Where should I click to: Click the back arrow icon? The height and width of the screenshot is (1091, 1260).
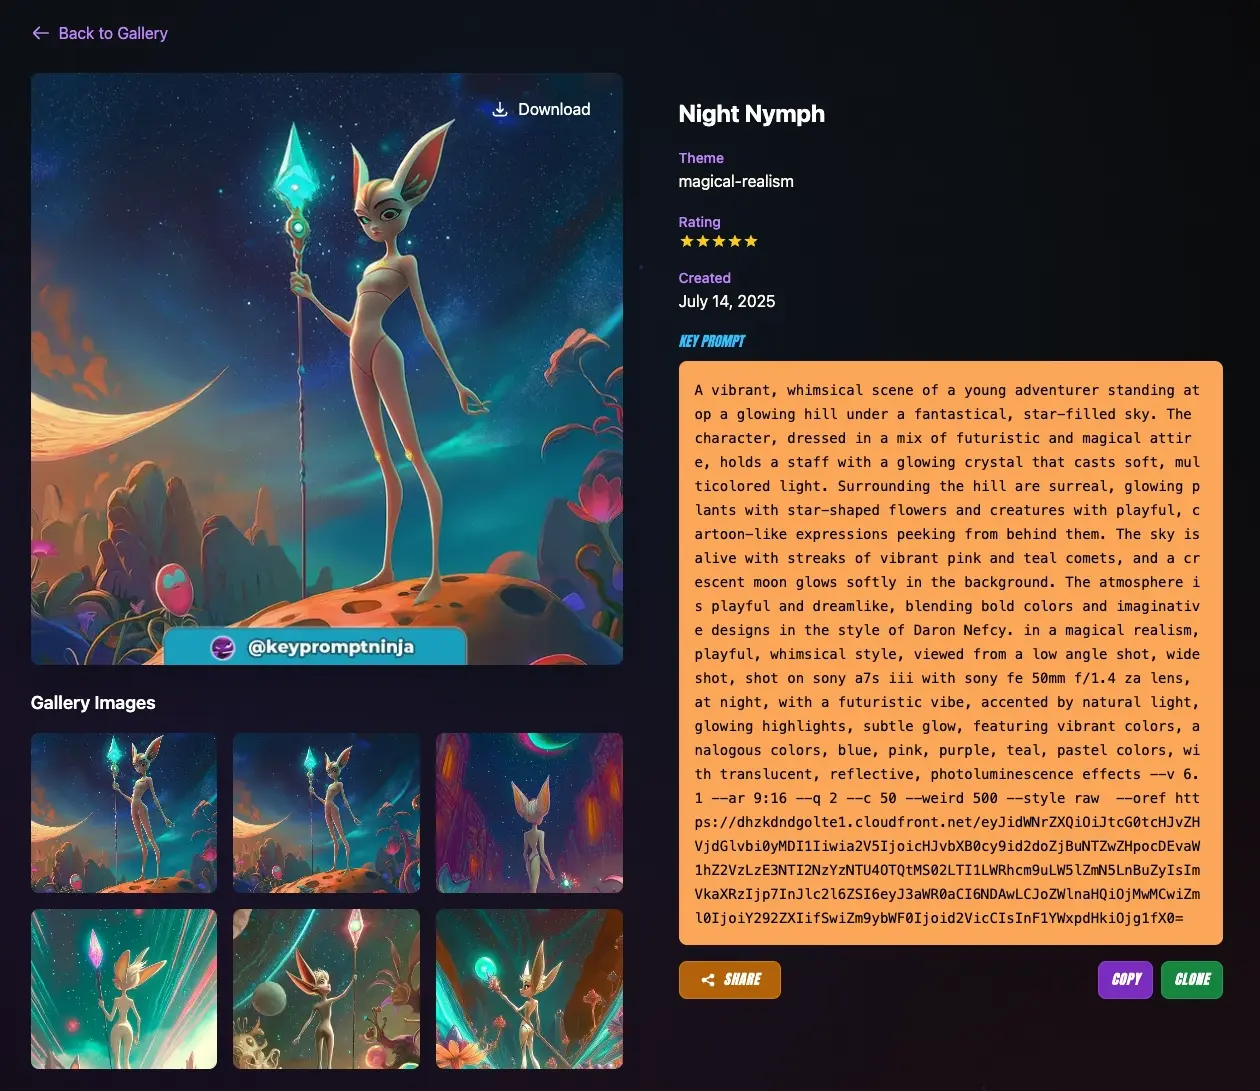[x=40, y=33]
